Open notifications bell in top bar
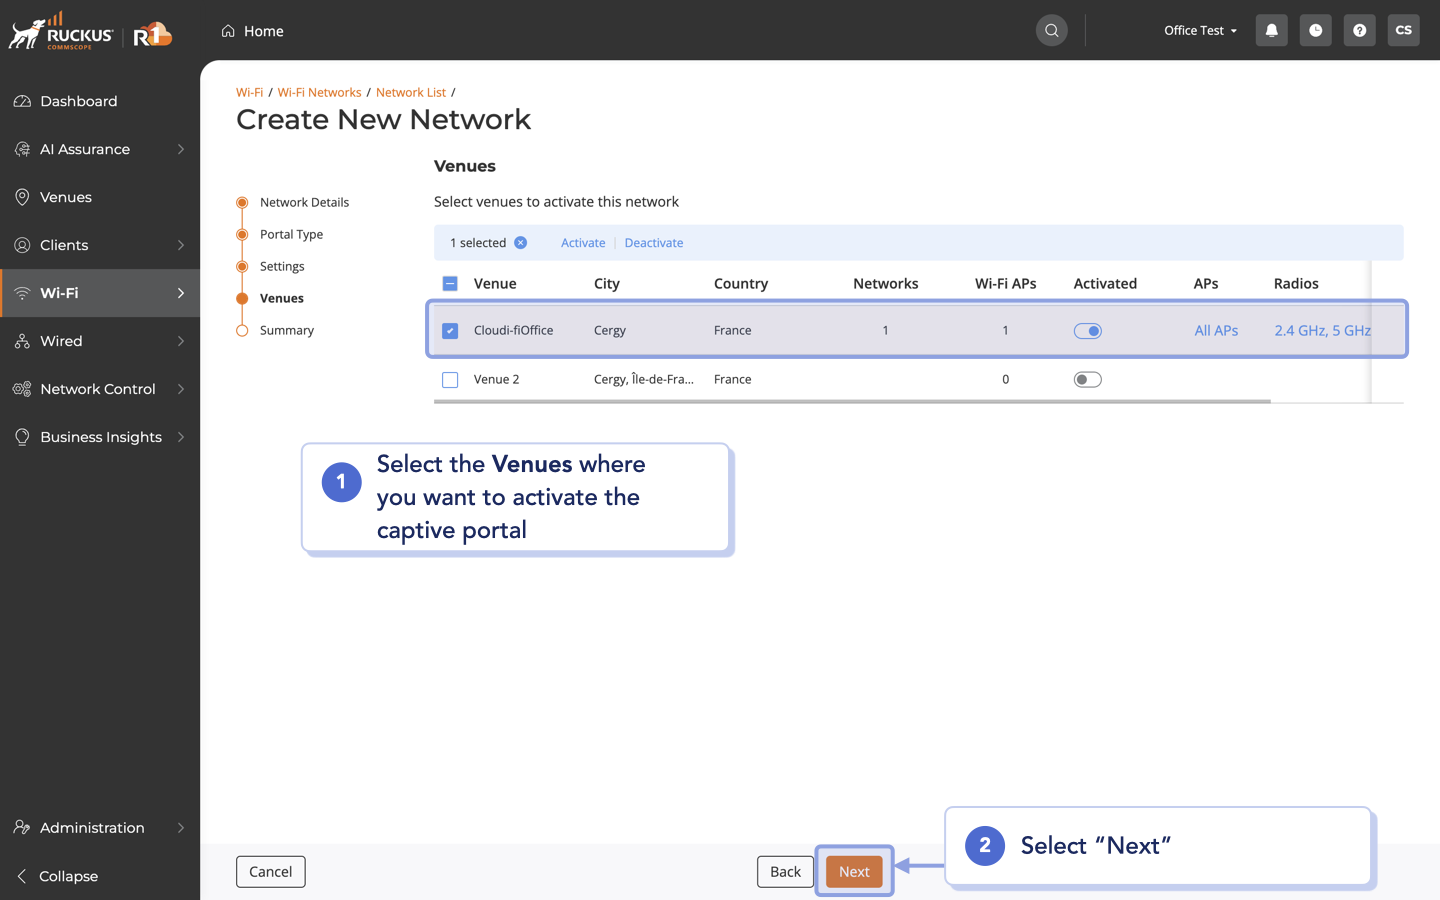 pyautogui.click(x=1271, y=30)
